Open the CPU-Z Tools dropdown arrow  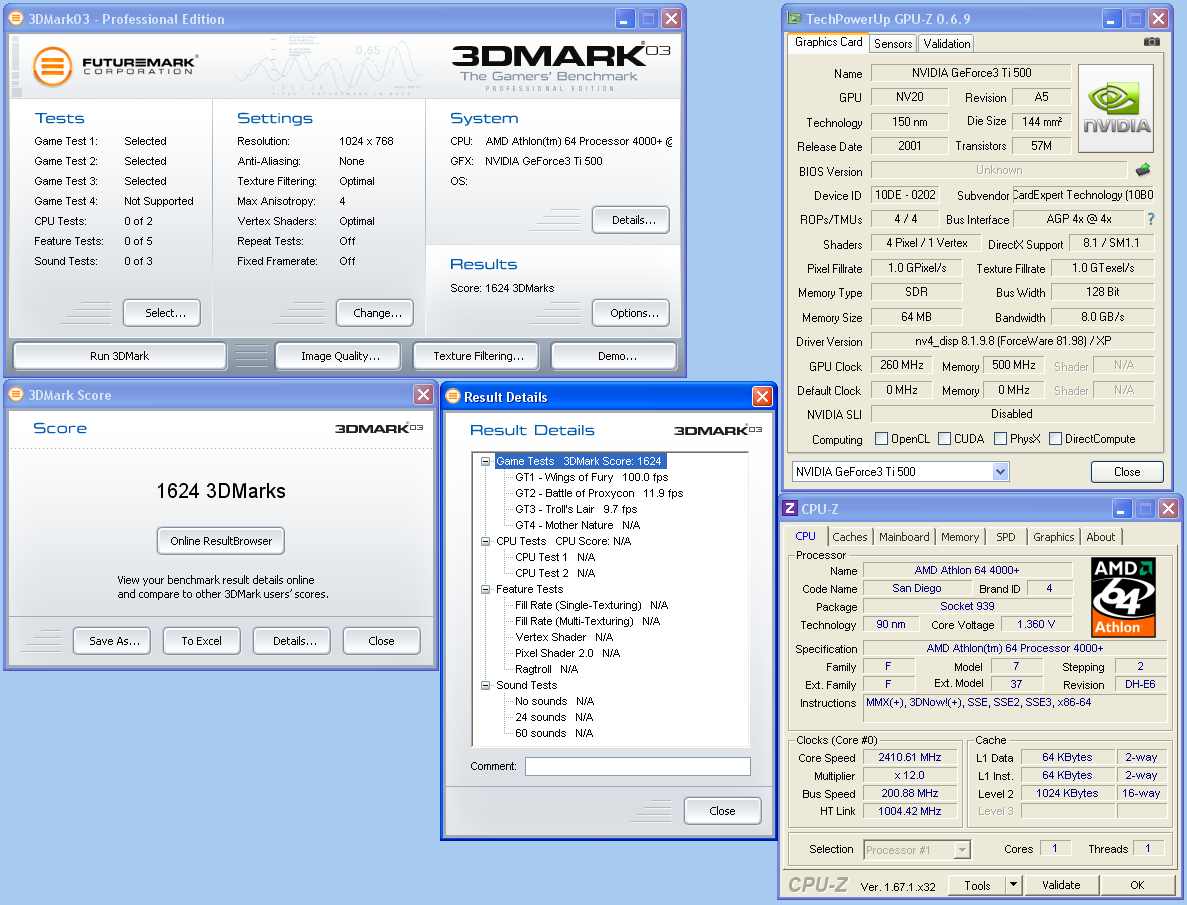click(x=1014, y=885)
